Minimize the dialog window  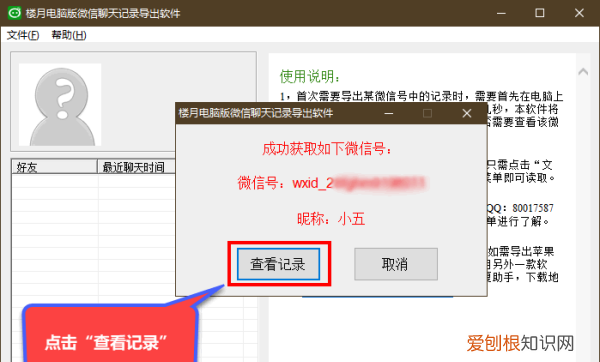389,113
